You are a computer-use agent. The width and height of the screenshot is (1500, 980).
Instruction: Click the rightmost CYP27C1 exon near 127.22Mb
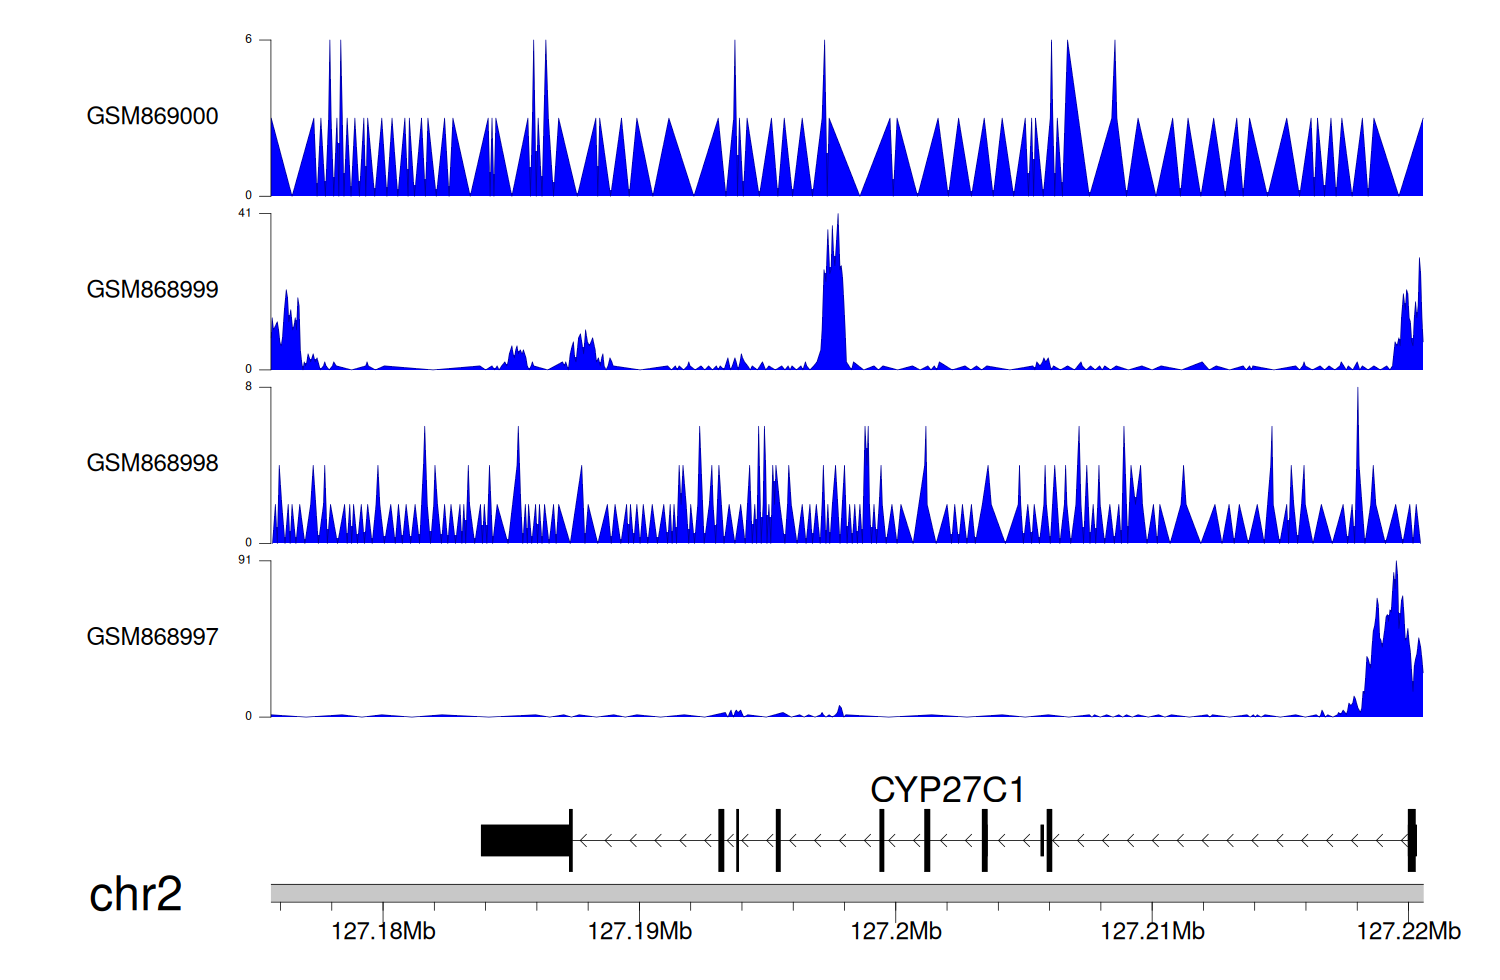pos(1411,840)
